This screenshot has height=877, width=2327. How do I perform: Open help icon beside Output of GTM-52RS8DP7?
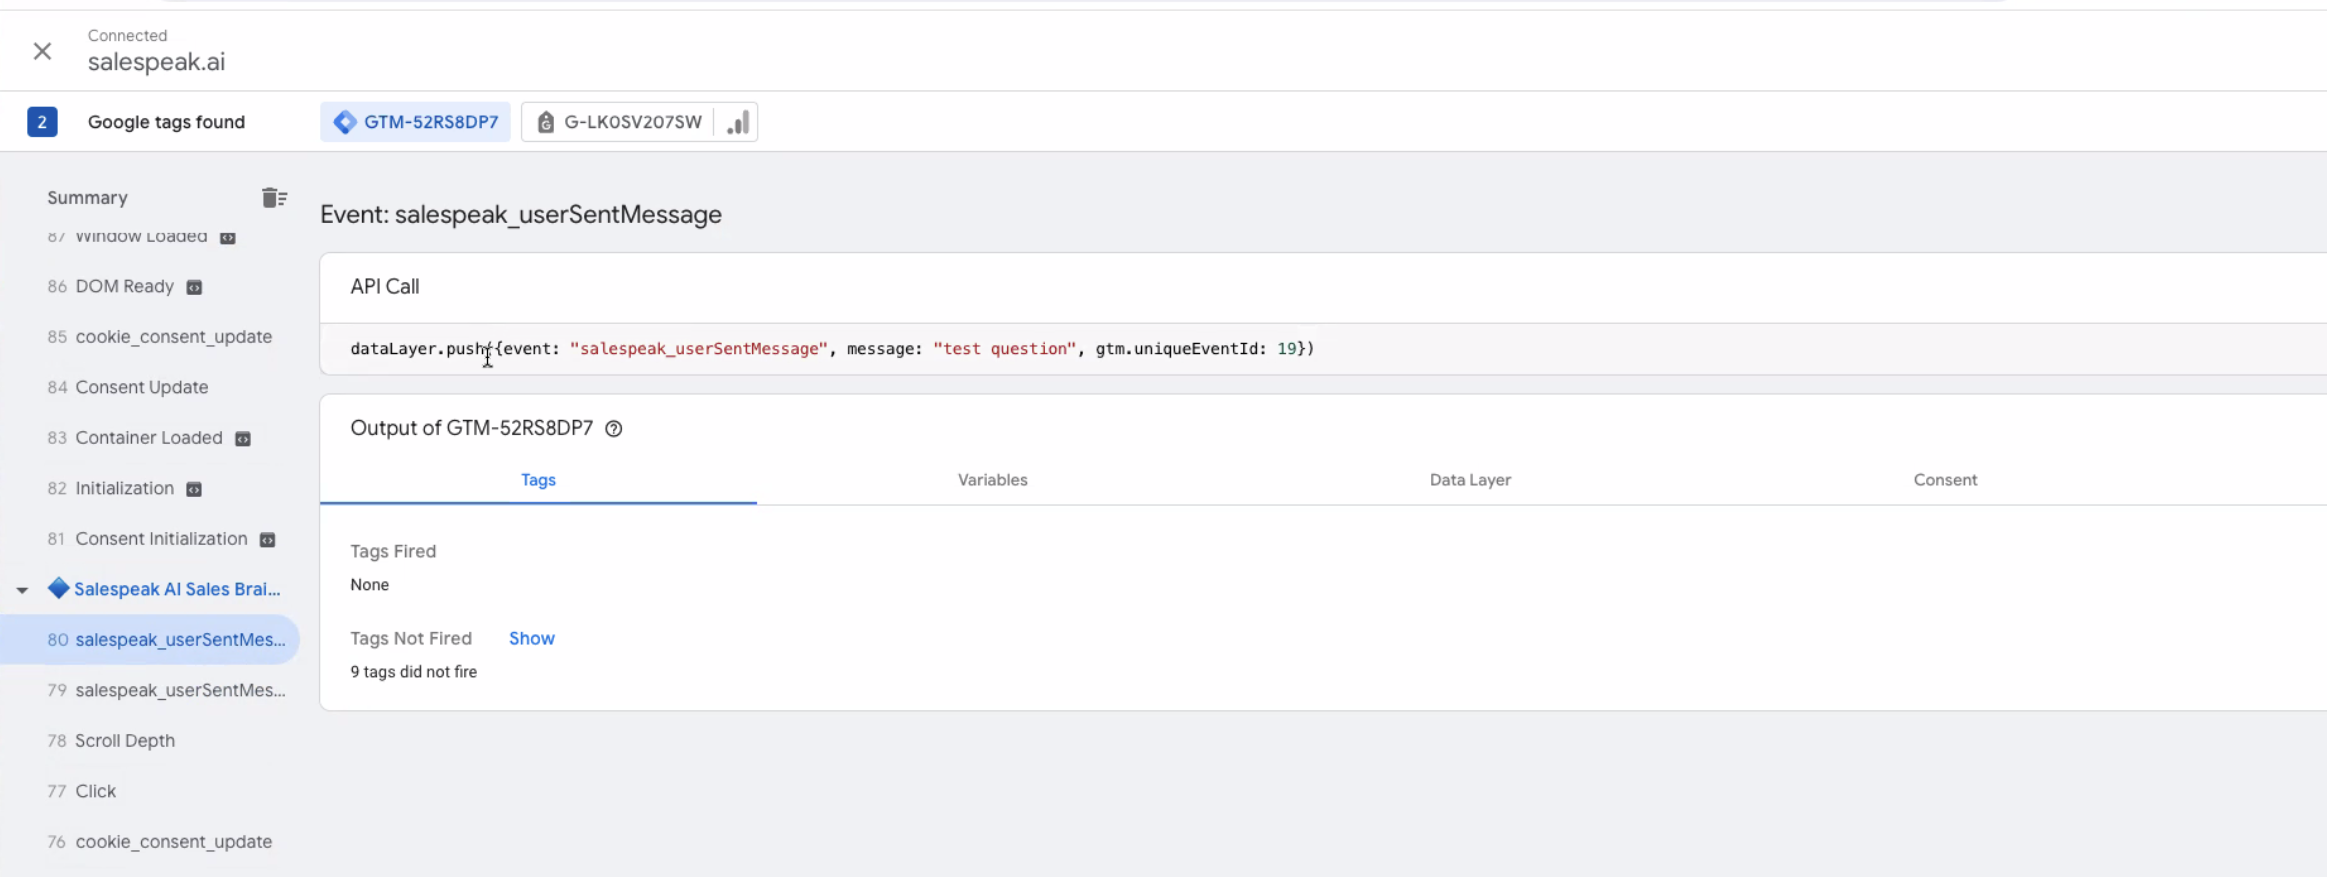pyautogui.click(x=614, y=429)
